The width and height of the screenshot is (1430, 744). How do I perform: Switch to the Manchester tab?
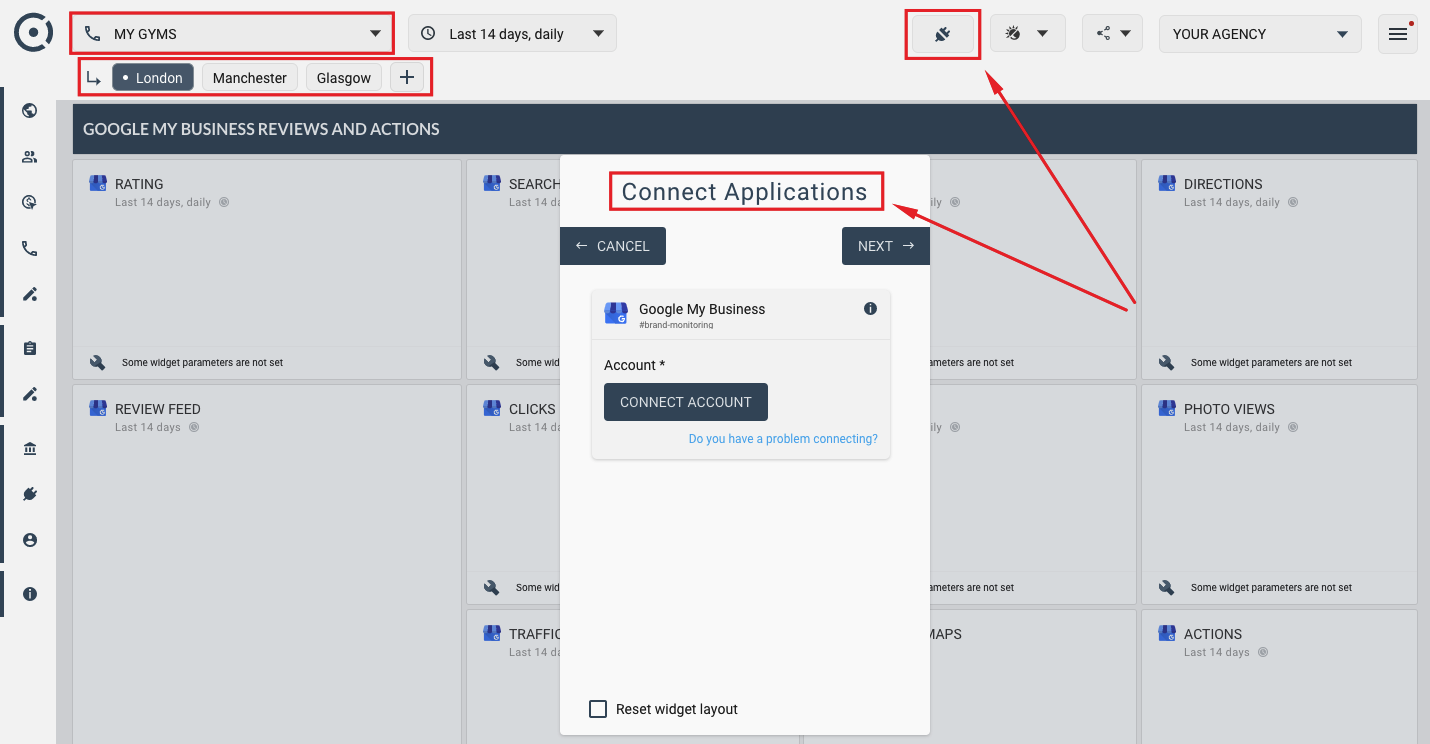pyautogui.click(x=250, y=78)
